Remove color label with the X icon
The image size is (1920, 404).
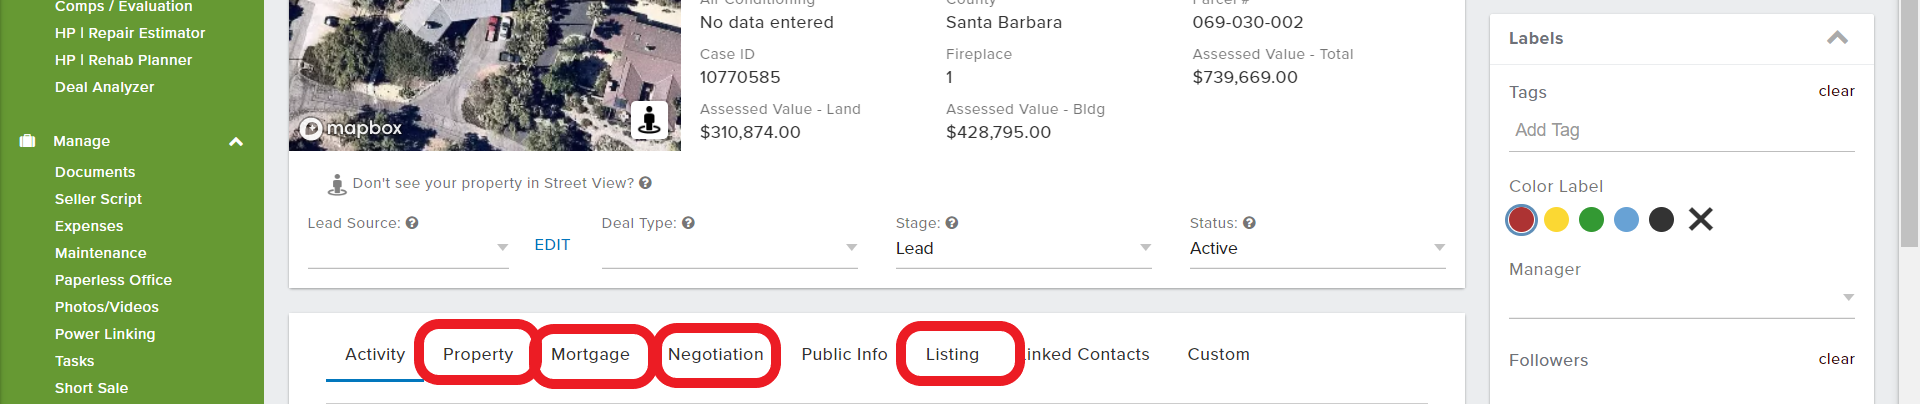coord(1701,219)
